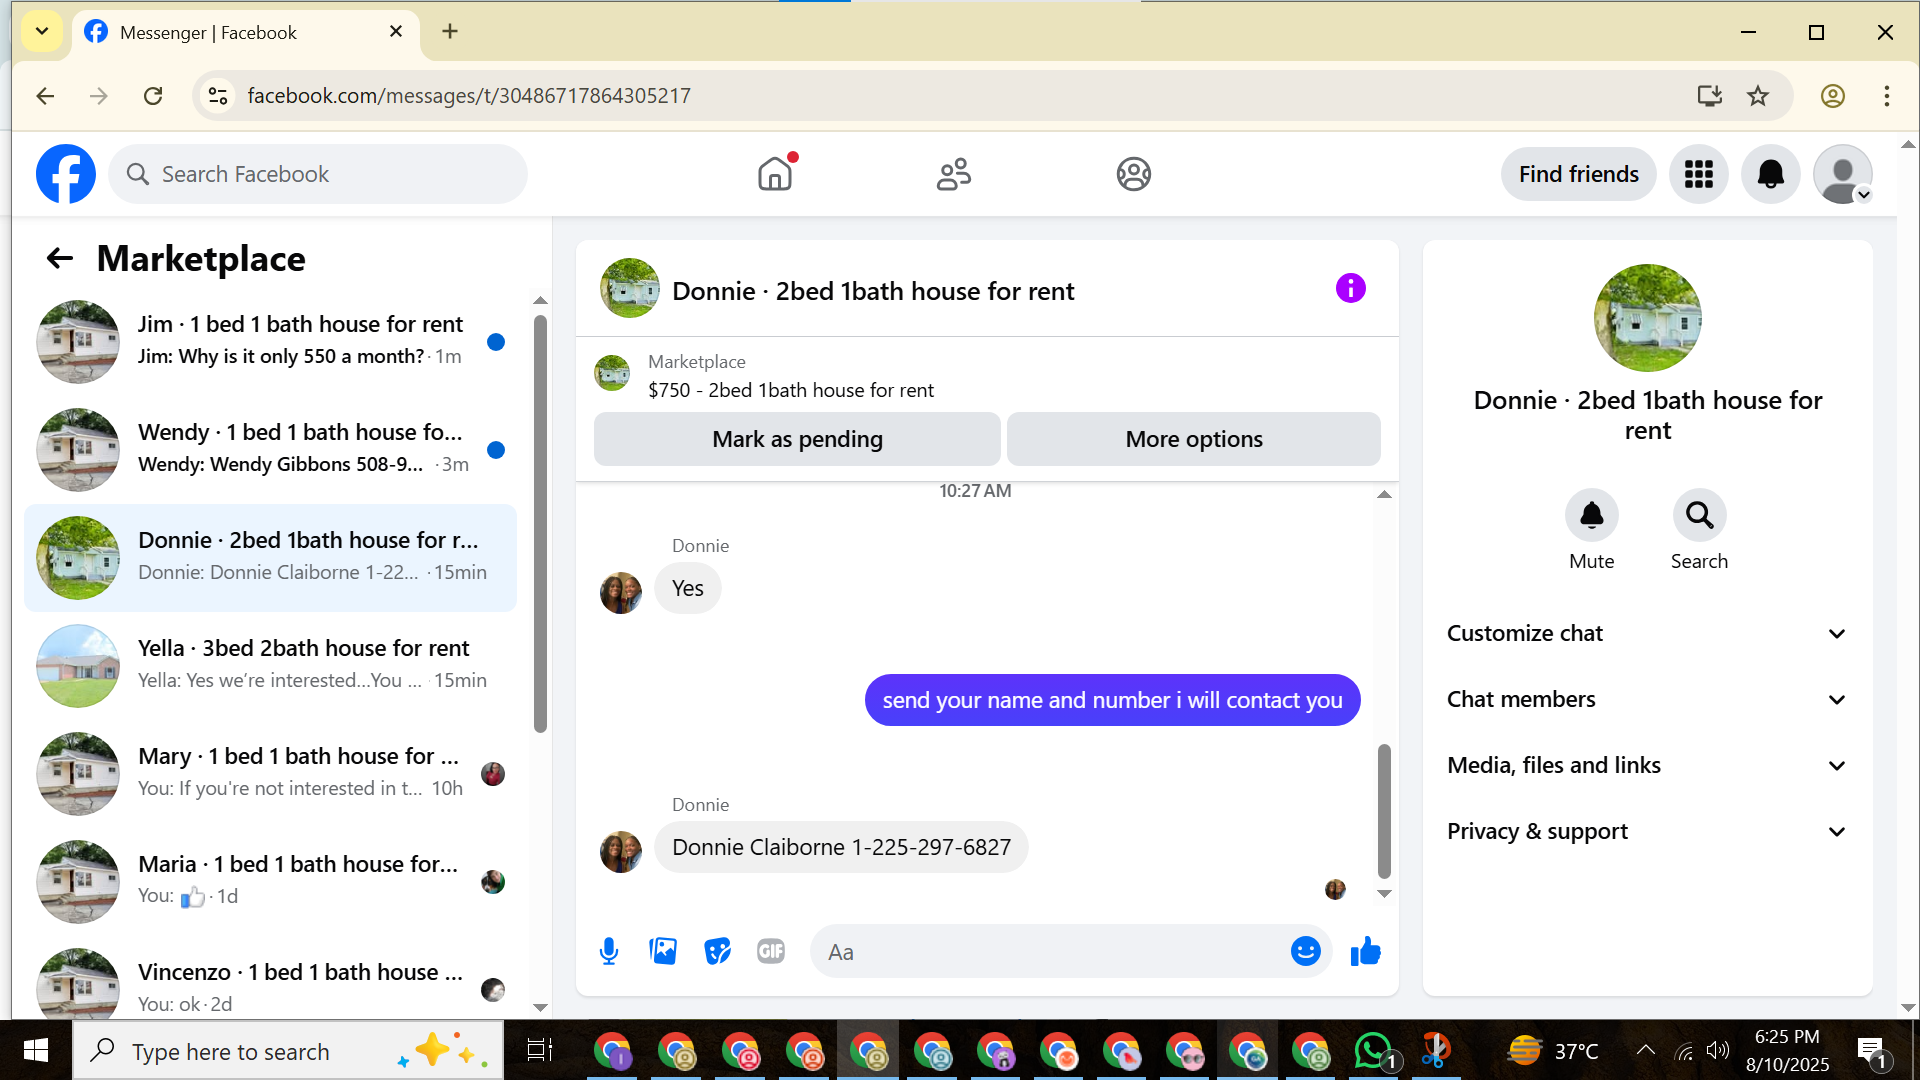
Task: Click the voice clip microphone icon
Action: [608, 951]
